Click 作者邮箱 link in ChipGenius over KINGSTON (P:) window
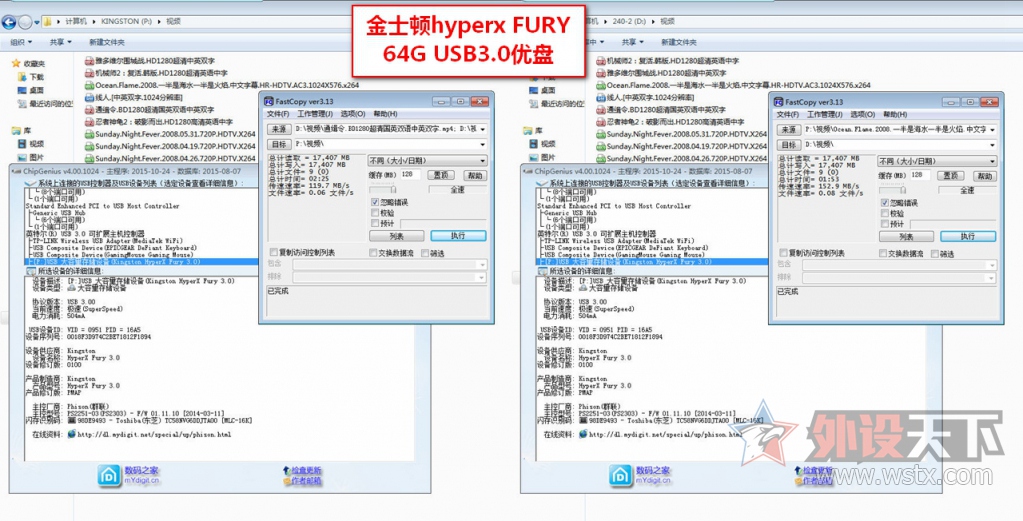 306,481
